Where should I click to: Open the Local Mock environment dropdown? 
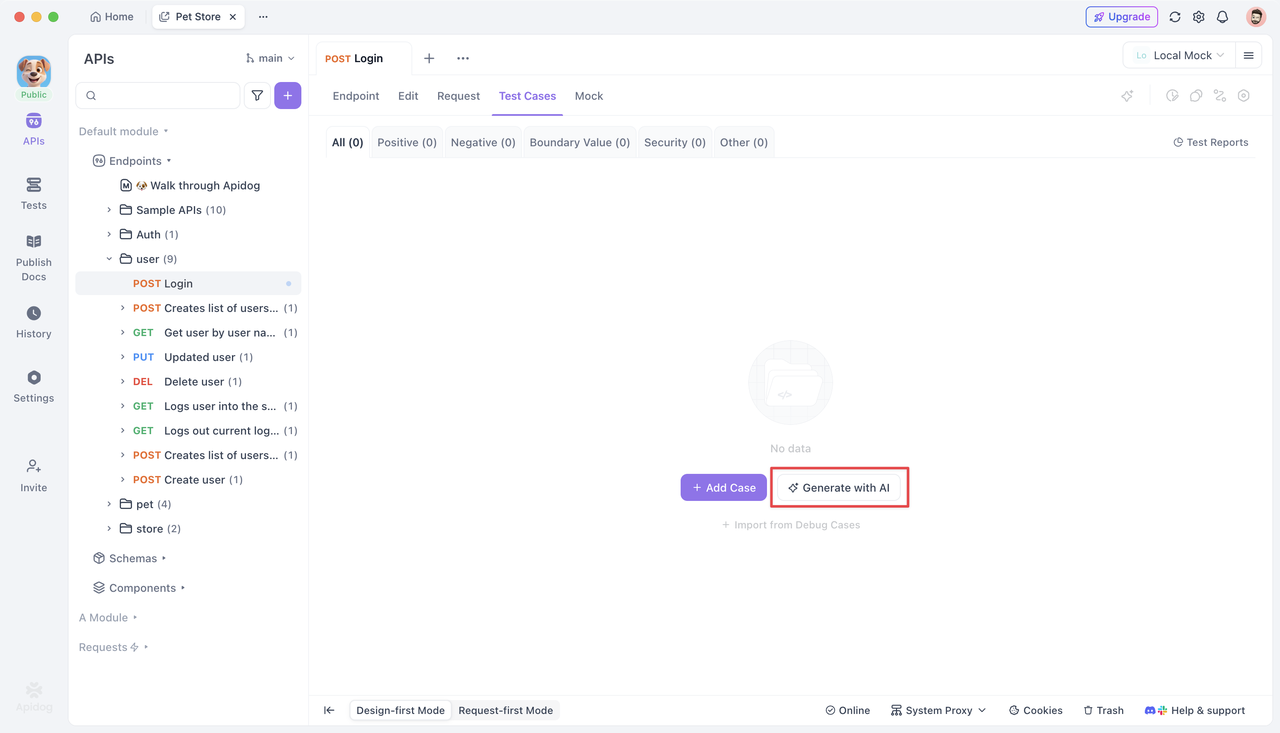(1179, 56)
